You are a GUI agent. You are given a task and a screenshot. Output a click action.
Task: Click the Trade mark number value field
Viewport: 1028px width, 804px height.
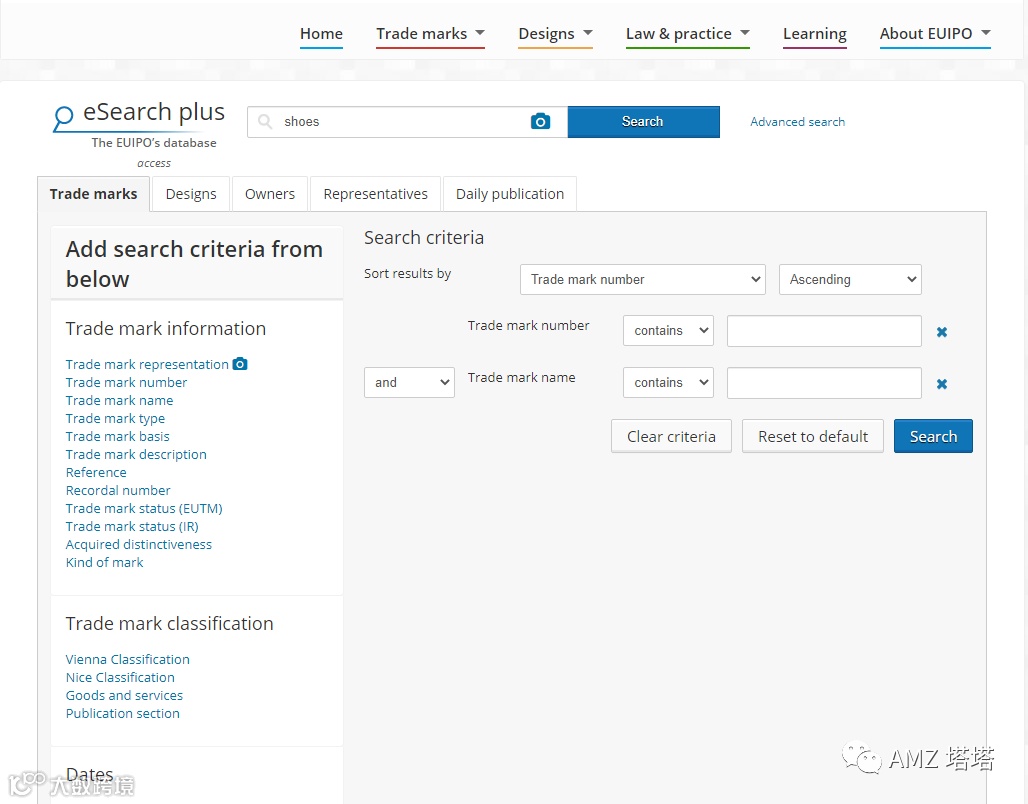tap(823, 331)
